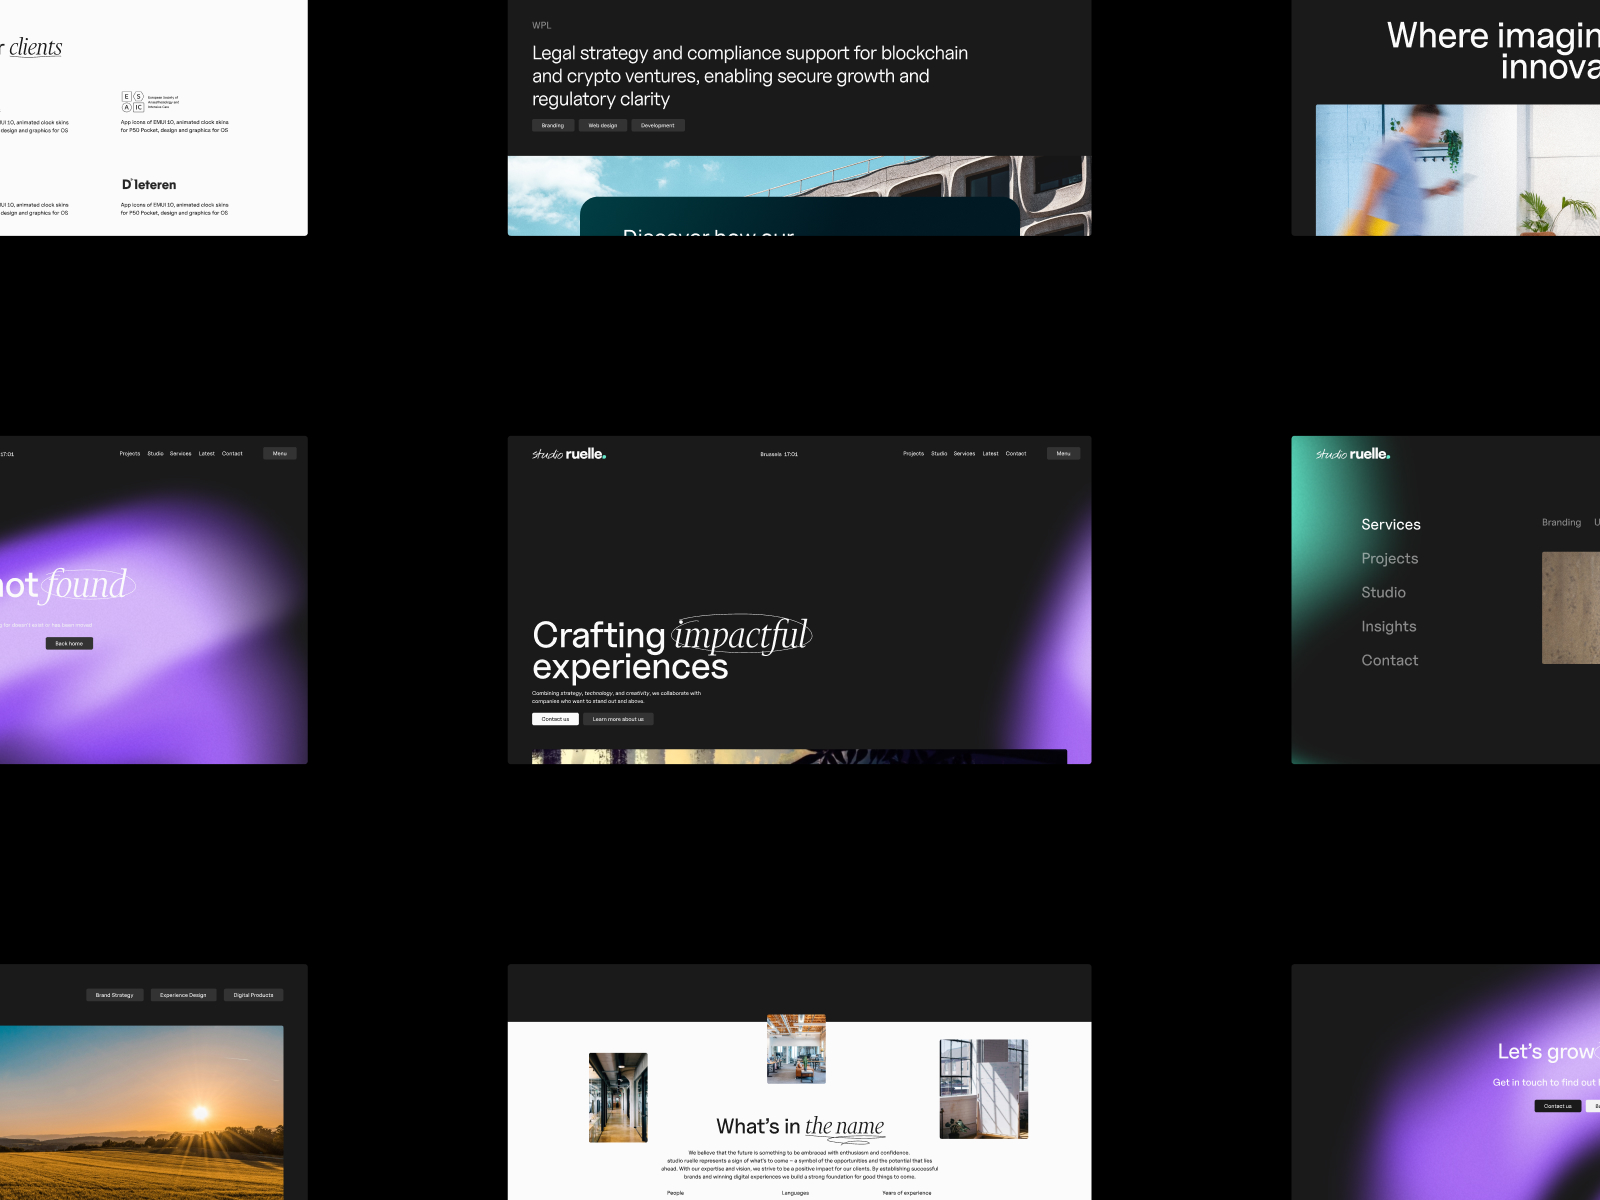Open the window photo right of the name heading
Image resolution: width=1600 pixels, height=1200 pixels.
pyautogui.click(x=984, y=1089)
